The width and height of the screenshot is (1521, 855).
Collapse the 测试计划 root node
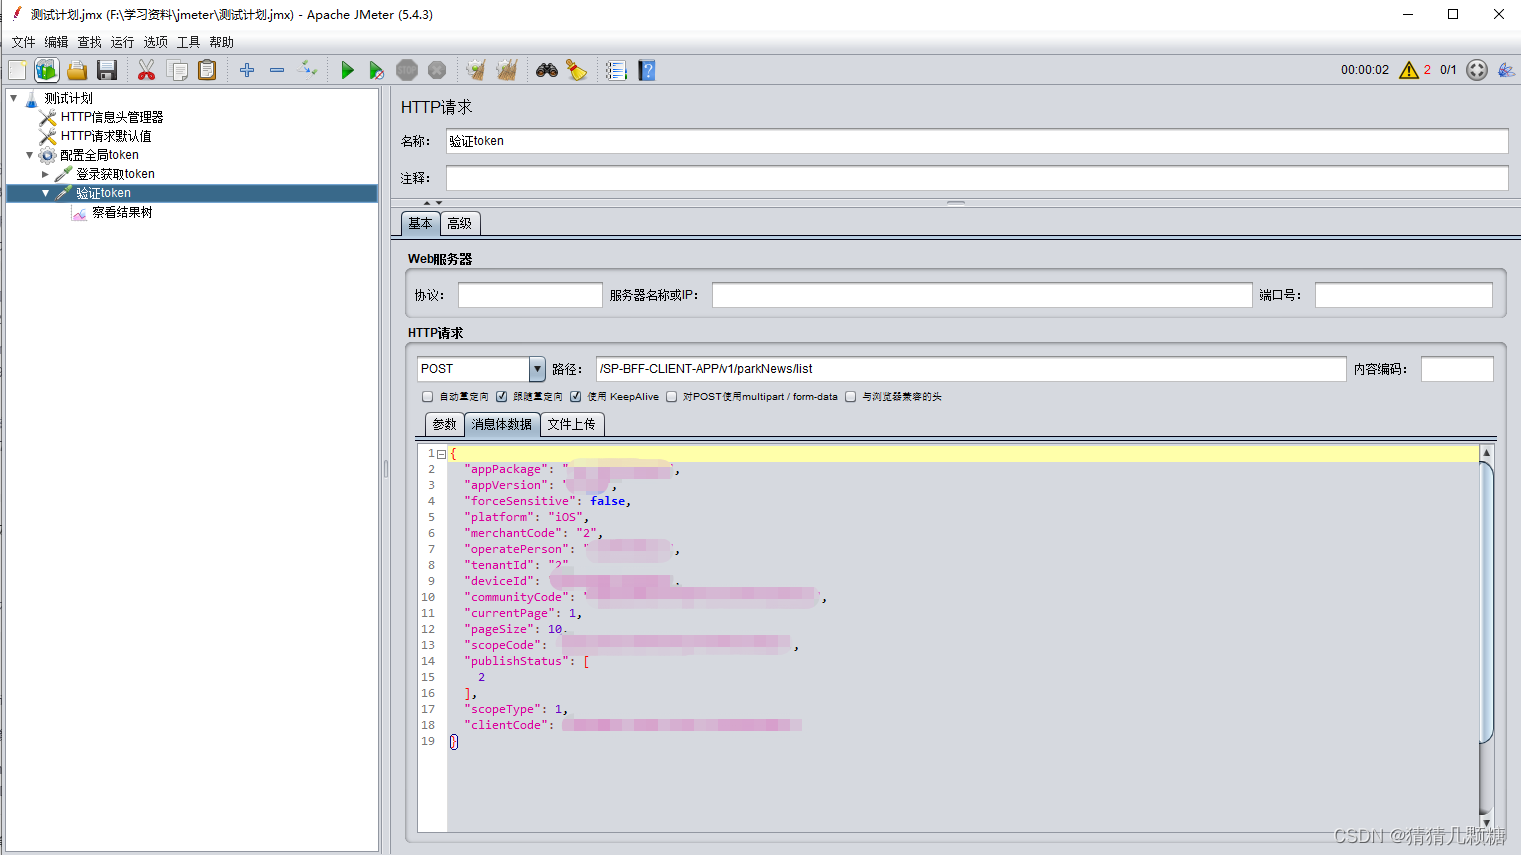pyautogui.click(x=13, y=98)
